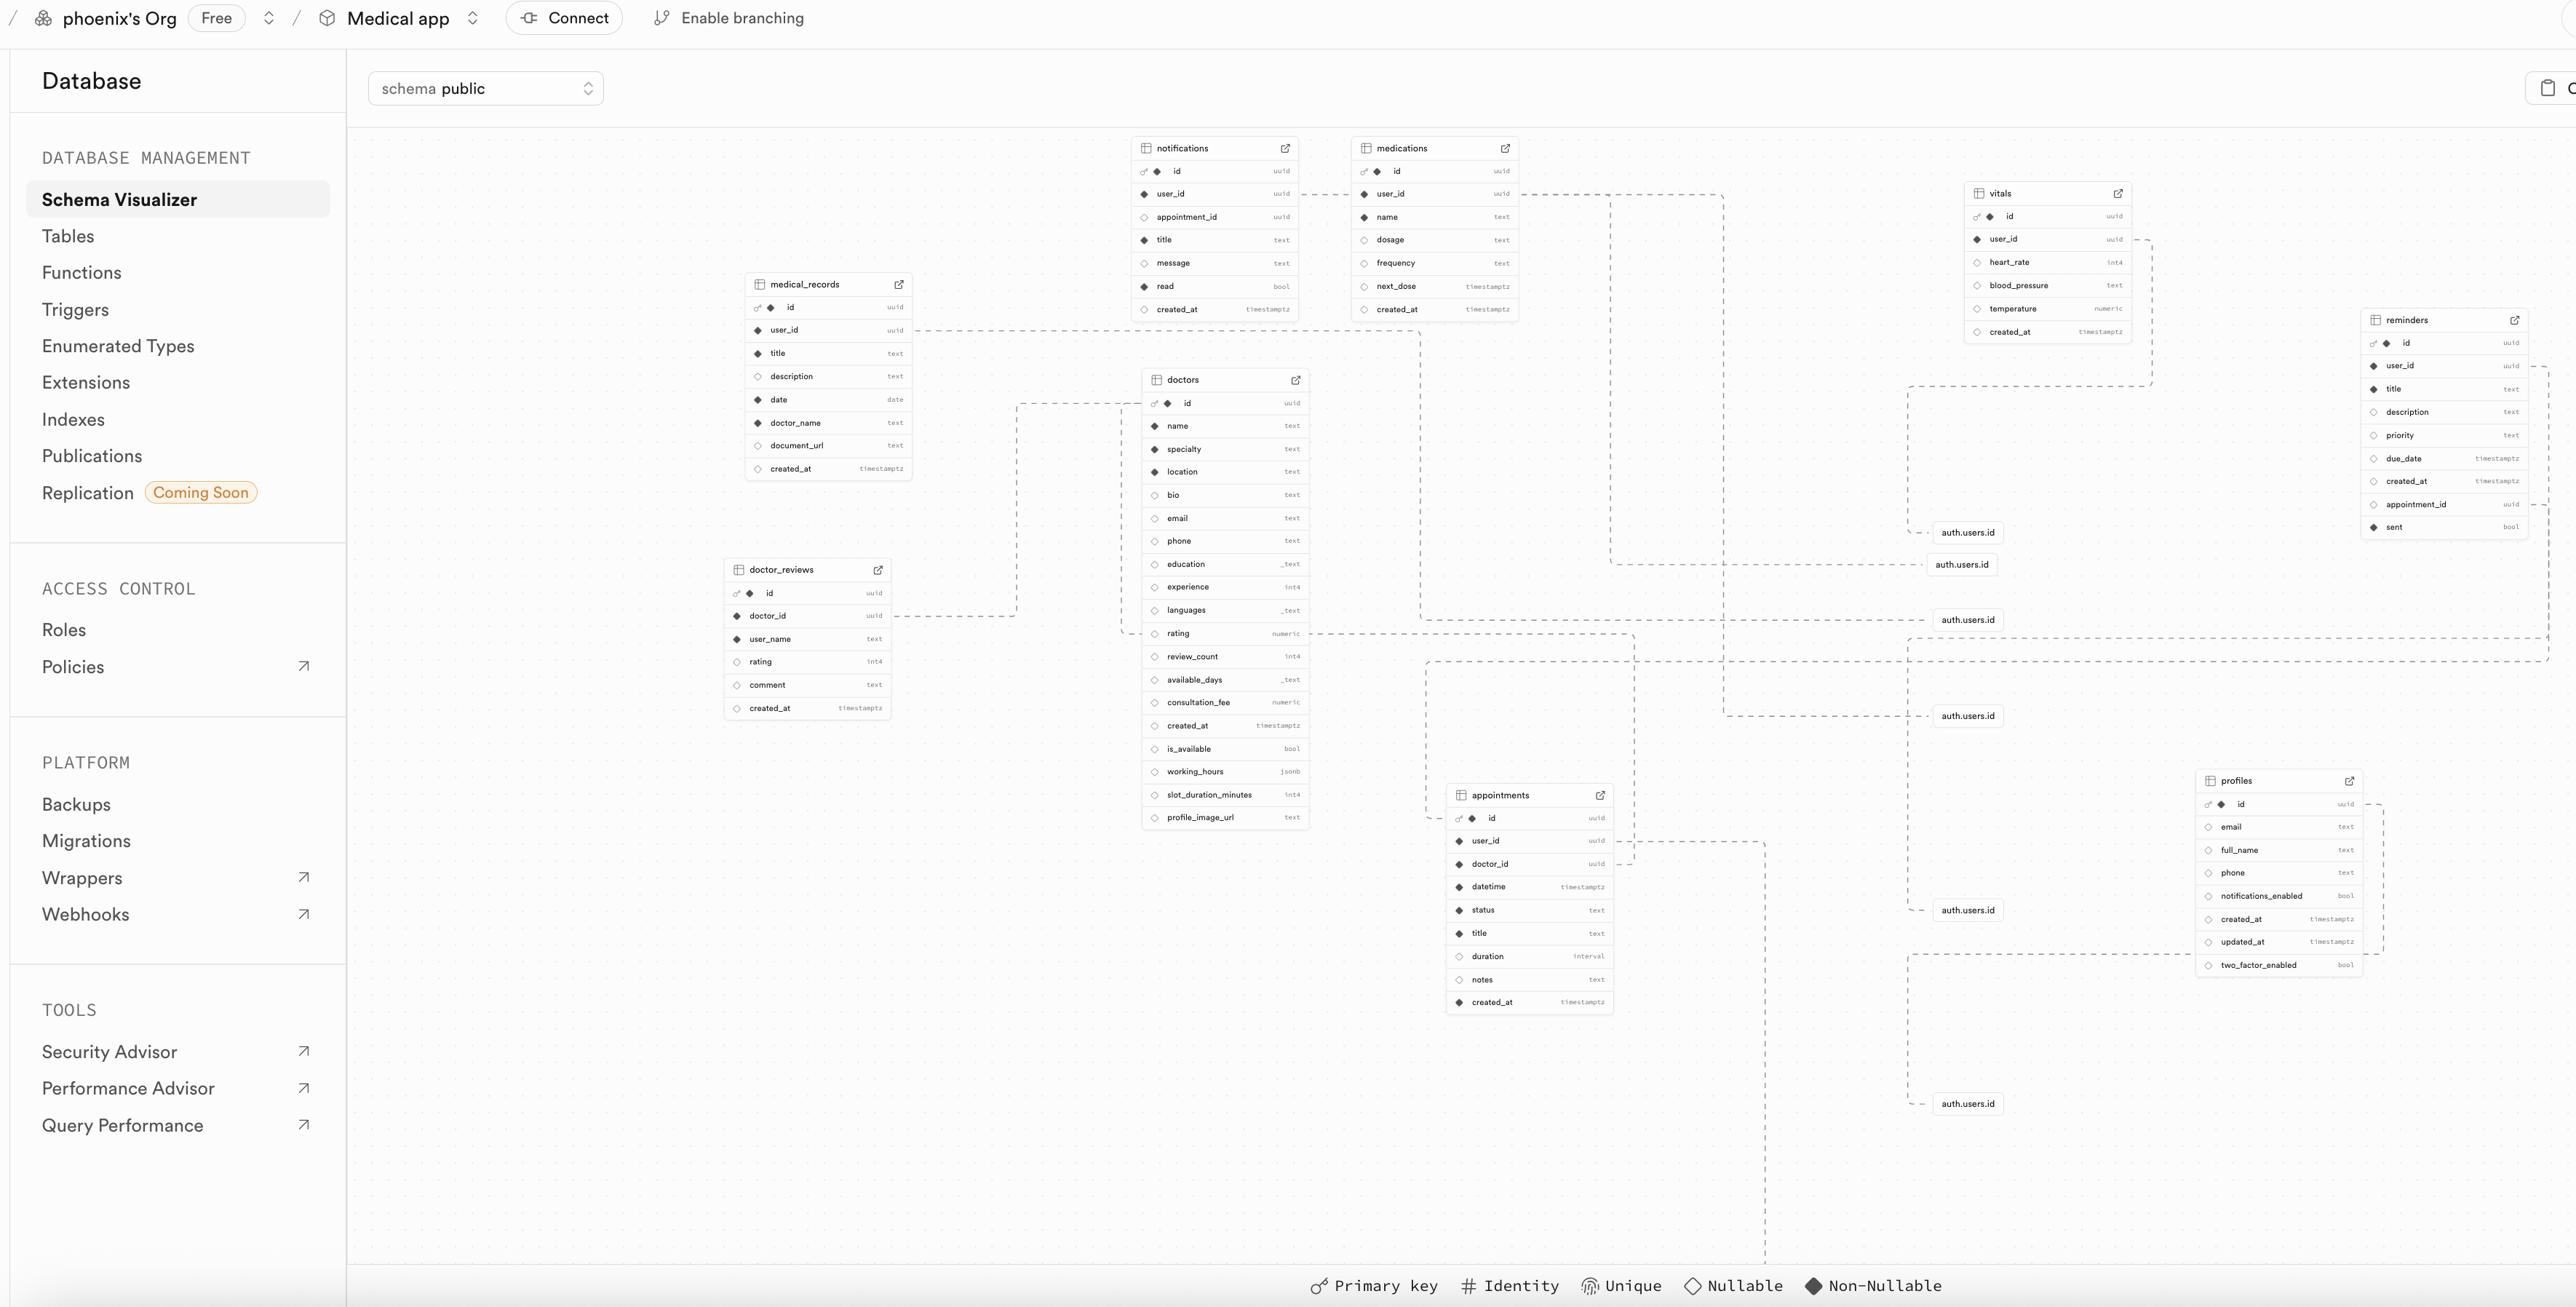Open the doctors table external link icon
Image resolution: width=2576 pixels, height=1307 pixels.
tap(1296, 380)
